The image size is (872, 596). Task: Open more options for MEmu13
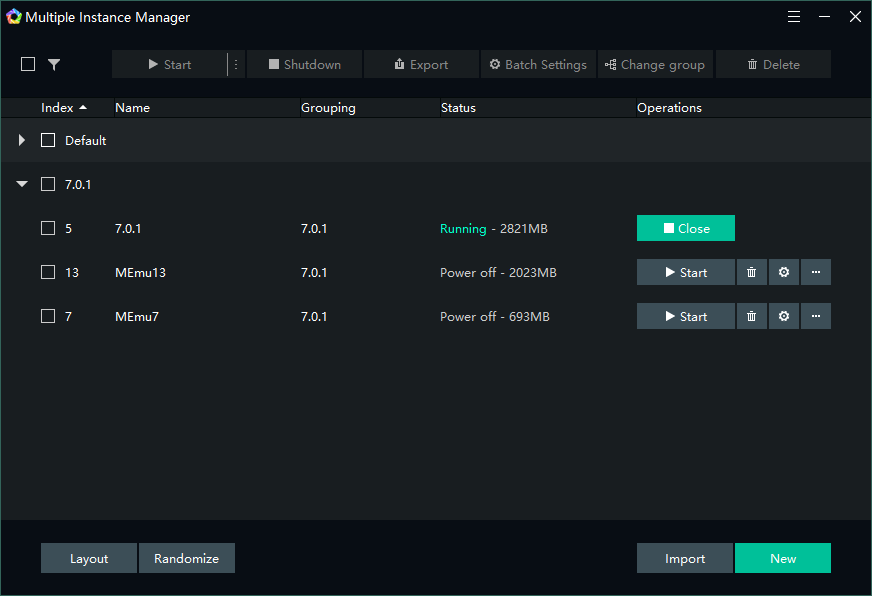816,272
